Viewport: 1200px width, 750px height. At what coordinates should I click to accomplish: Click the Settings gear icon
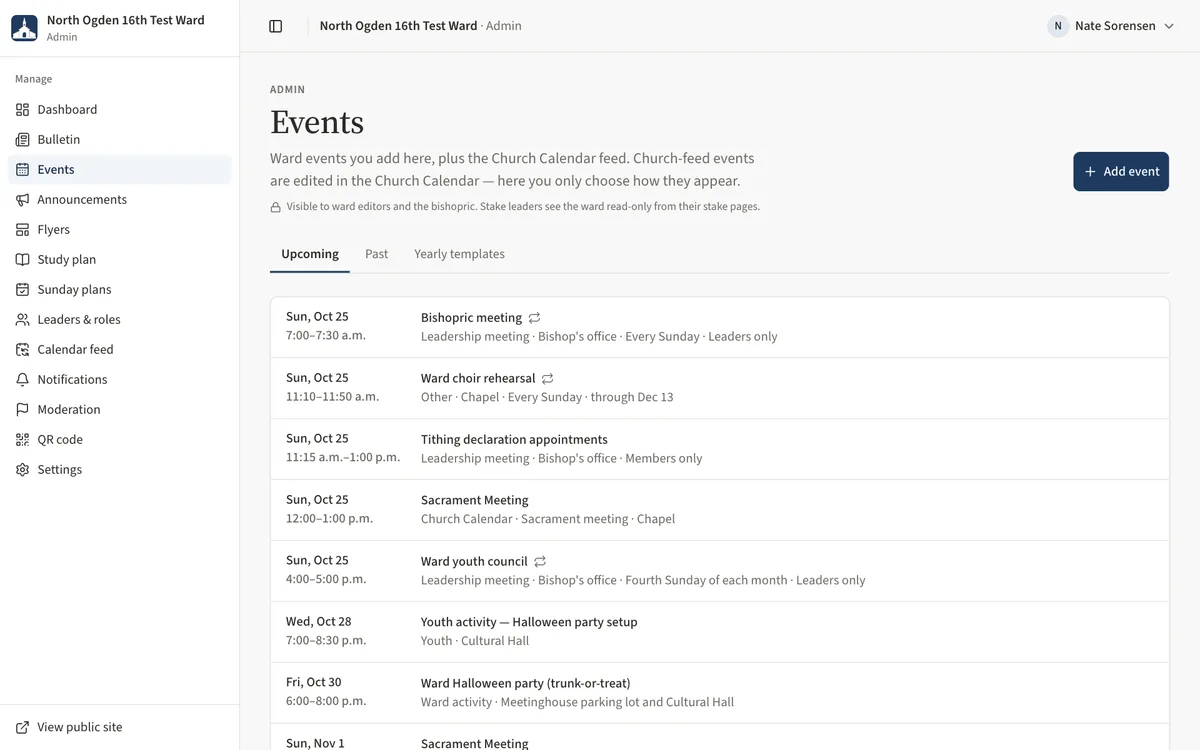(x=22, y=470)
